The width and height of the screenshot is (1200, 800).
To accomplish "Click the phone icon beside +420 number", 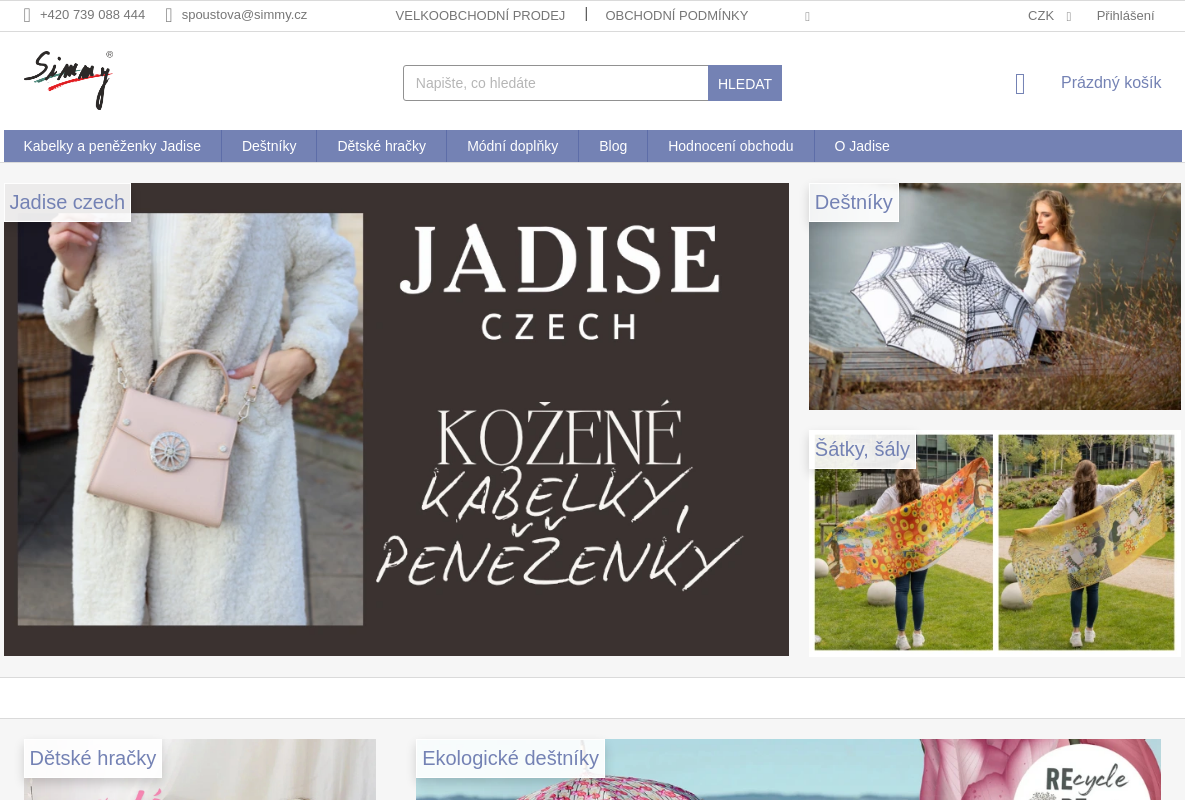I will click(27, 15).
